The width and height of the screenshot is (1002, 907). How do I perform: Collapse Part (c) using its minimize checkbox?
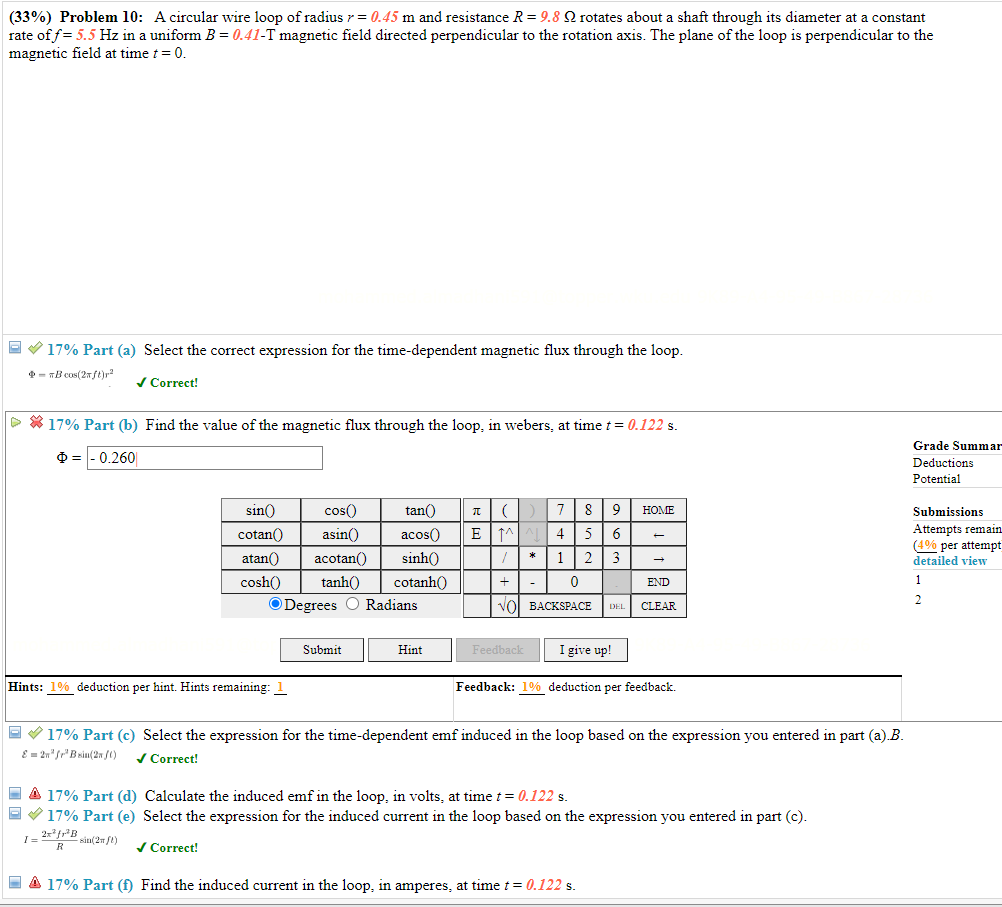point(14,733)
